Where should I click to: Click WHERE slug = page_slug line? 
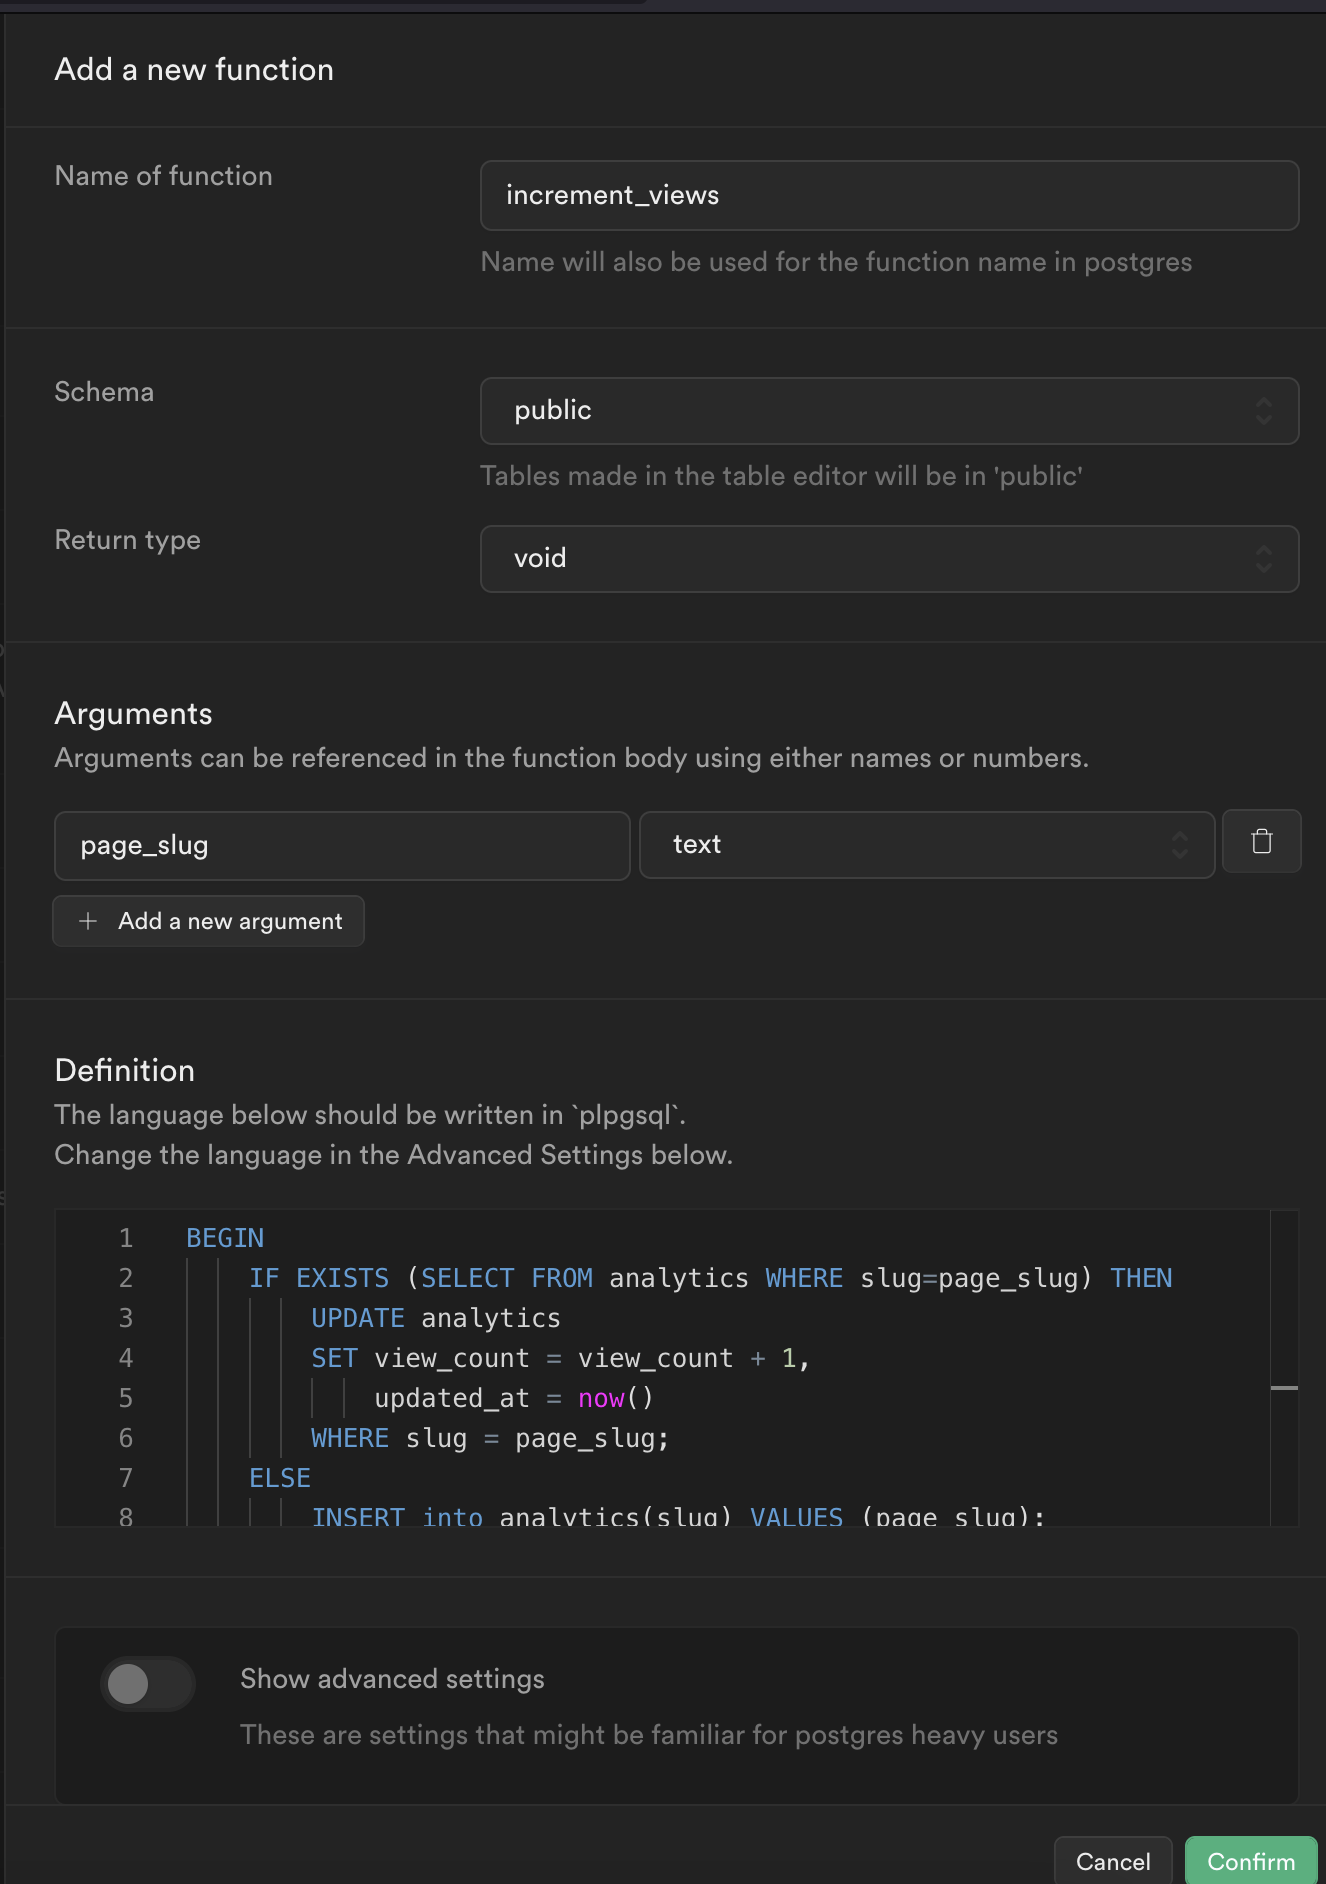point(490,1438)
